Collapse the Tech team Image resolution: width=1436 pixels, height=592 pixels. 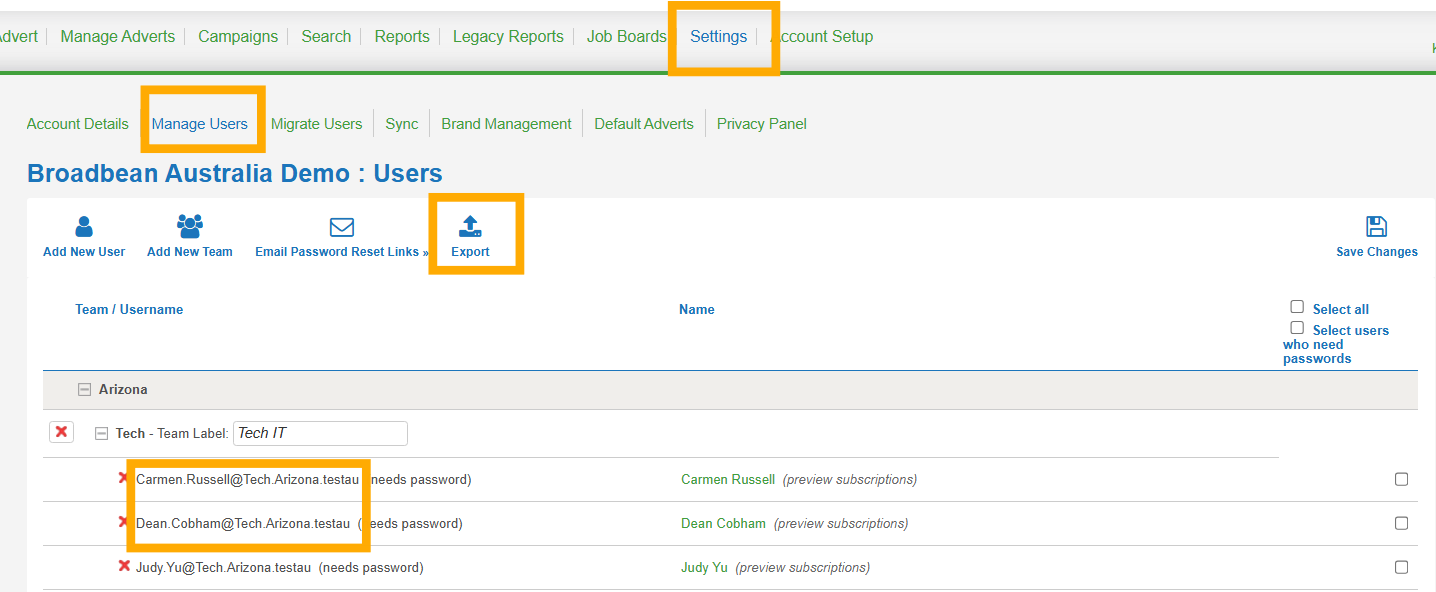pyautogui.click(x=101, y=433)
